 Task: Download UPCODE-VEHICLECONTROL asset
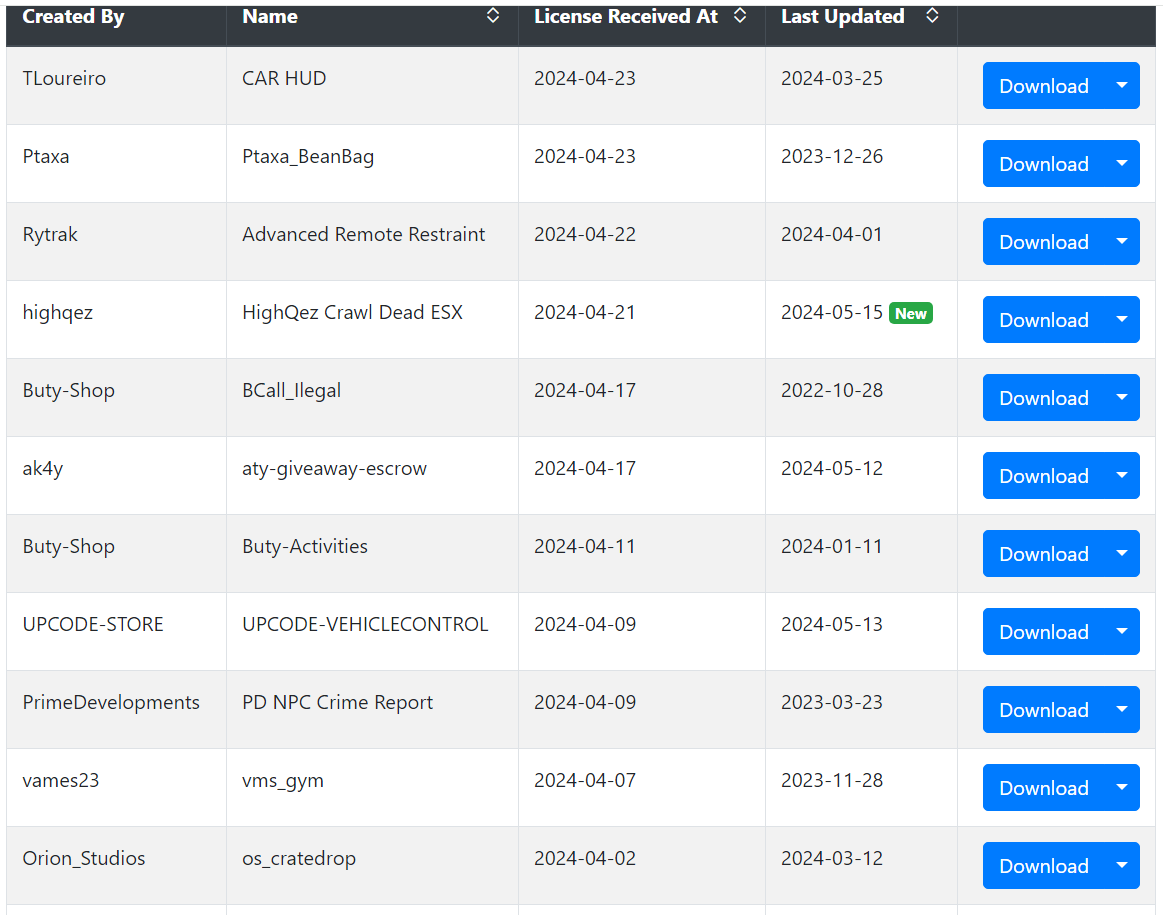(x=1044, y=632)
